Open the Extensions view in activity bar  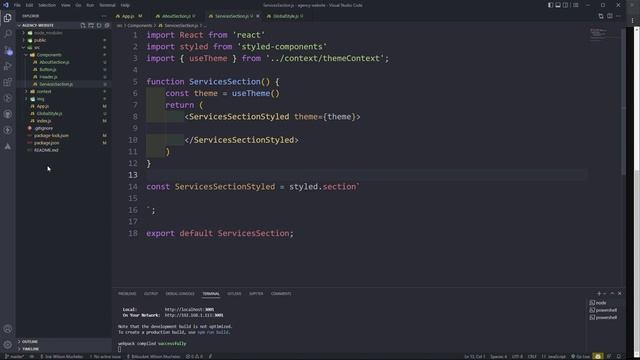(x=7, y=82)
